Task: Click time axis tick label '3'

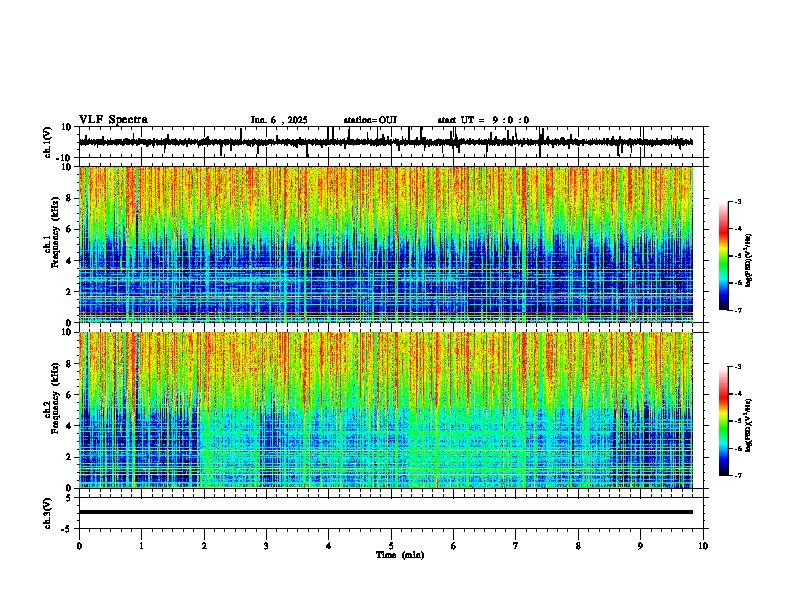Action: [266, 546]
